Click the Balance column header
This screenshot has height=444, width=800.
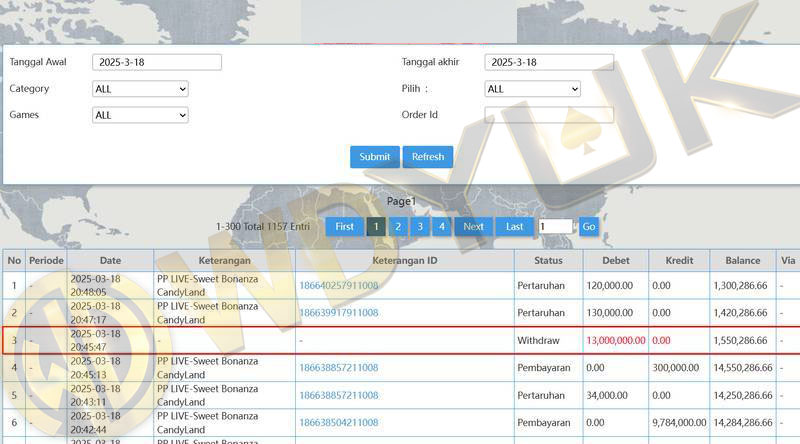tap(743, 260)
